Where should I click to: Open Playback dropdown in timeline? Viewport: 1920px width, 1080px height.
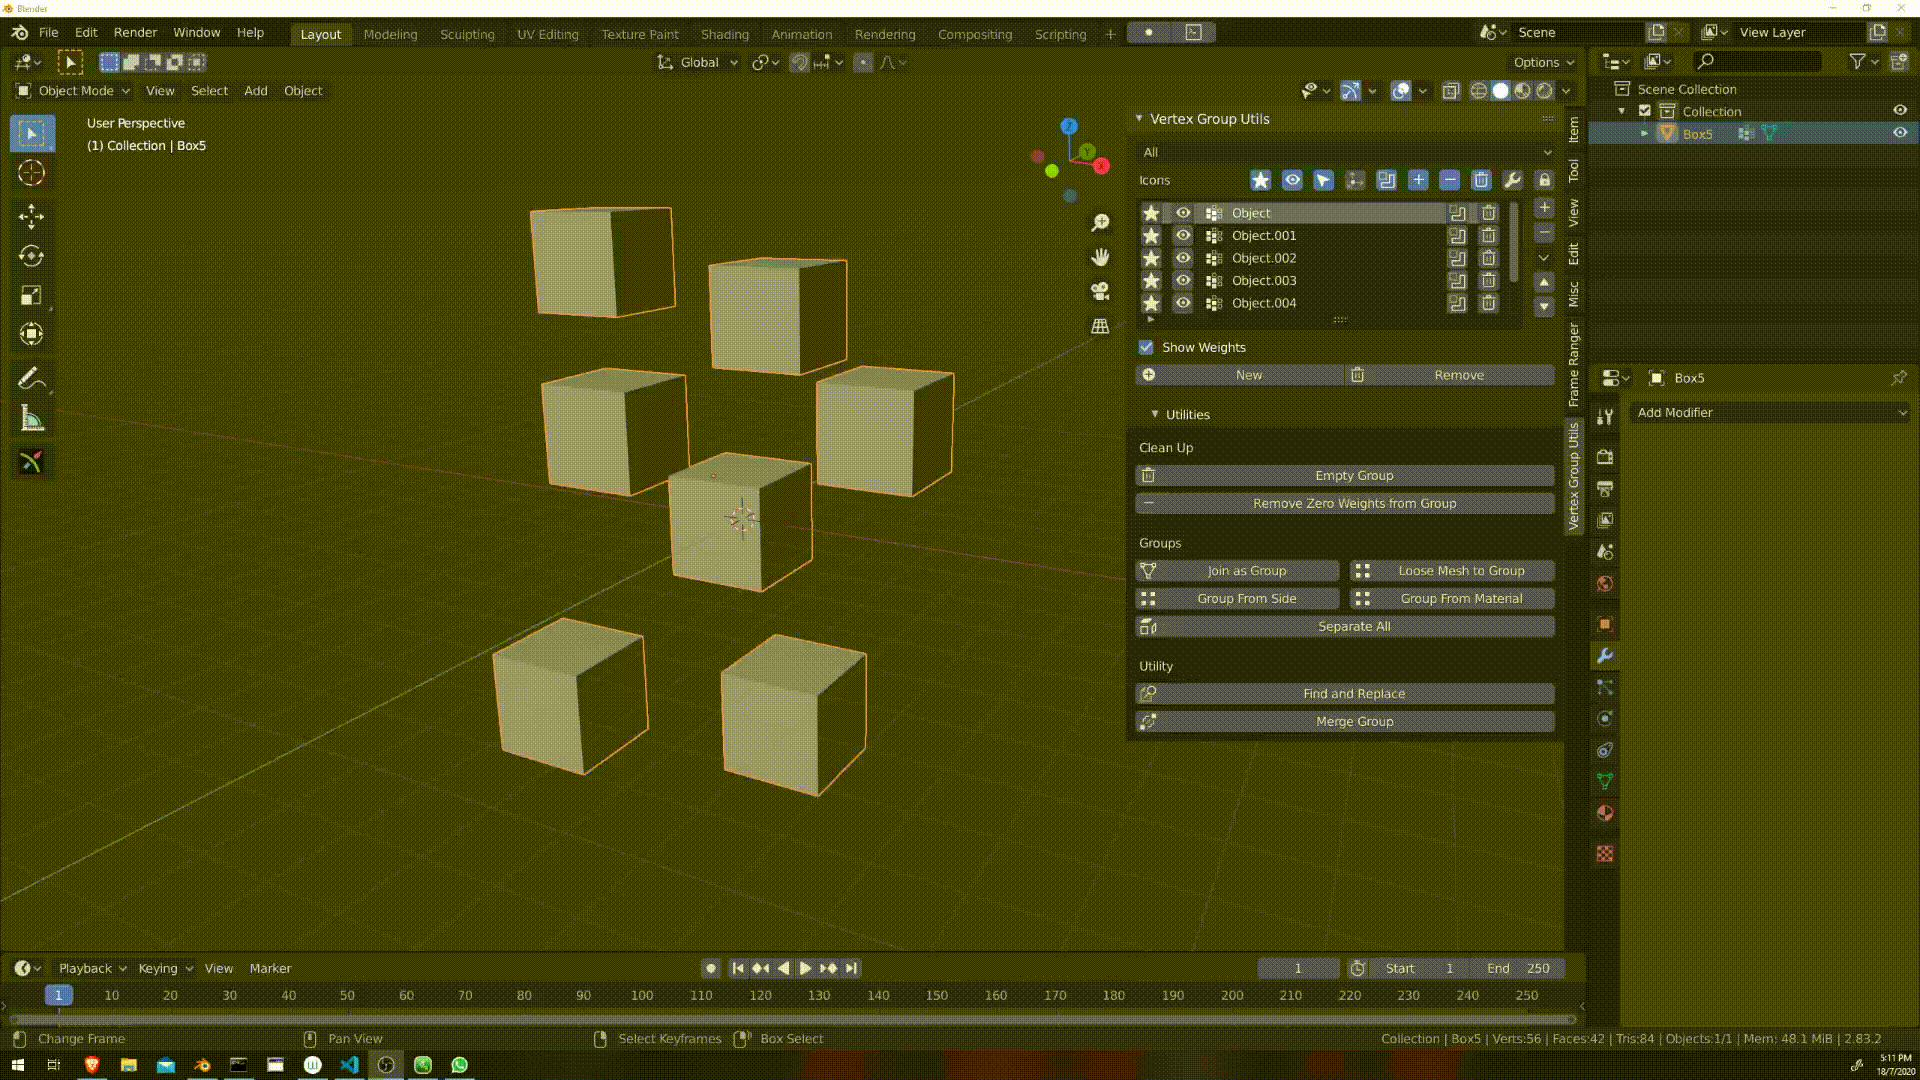(92, 968)
